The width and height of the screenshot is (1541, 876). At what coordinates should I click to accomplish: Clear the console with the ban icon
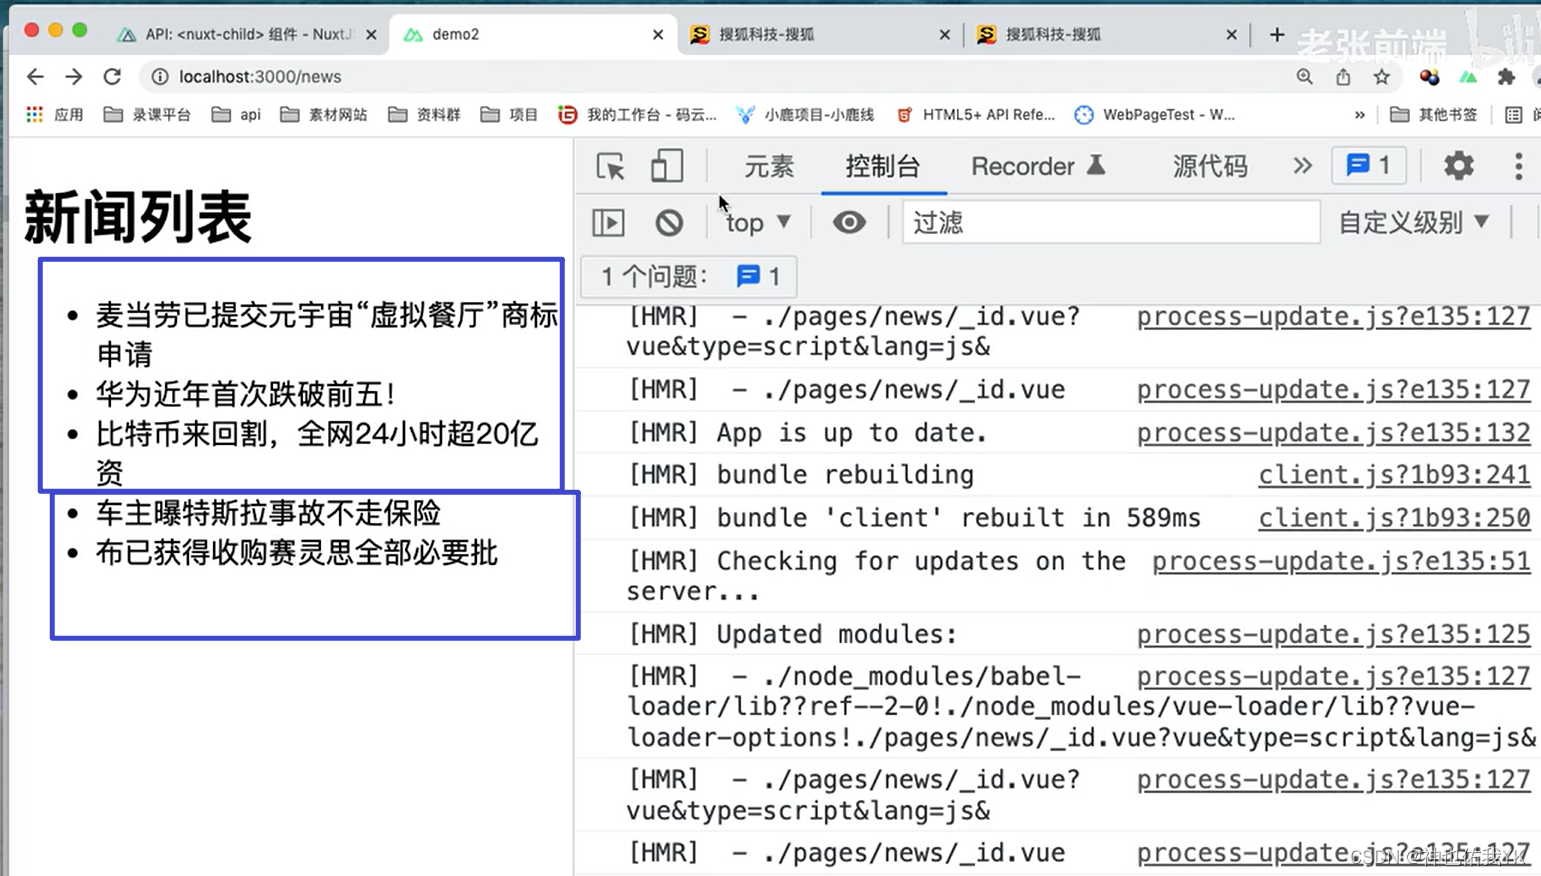pyautogui.click(x=669, y=222)
